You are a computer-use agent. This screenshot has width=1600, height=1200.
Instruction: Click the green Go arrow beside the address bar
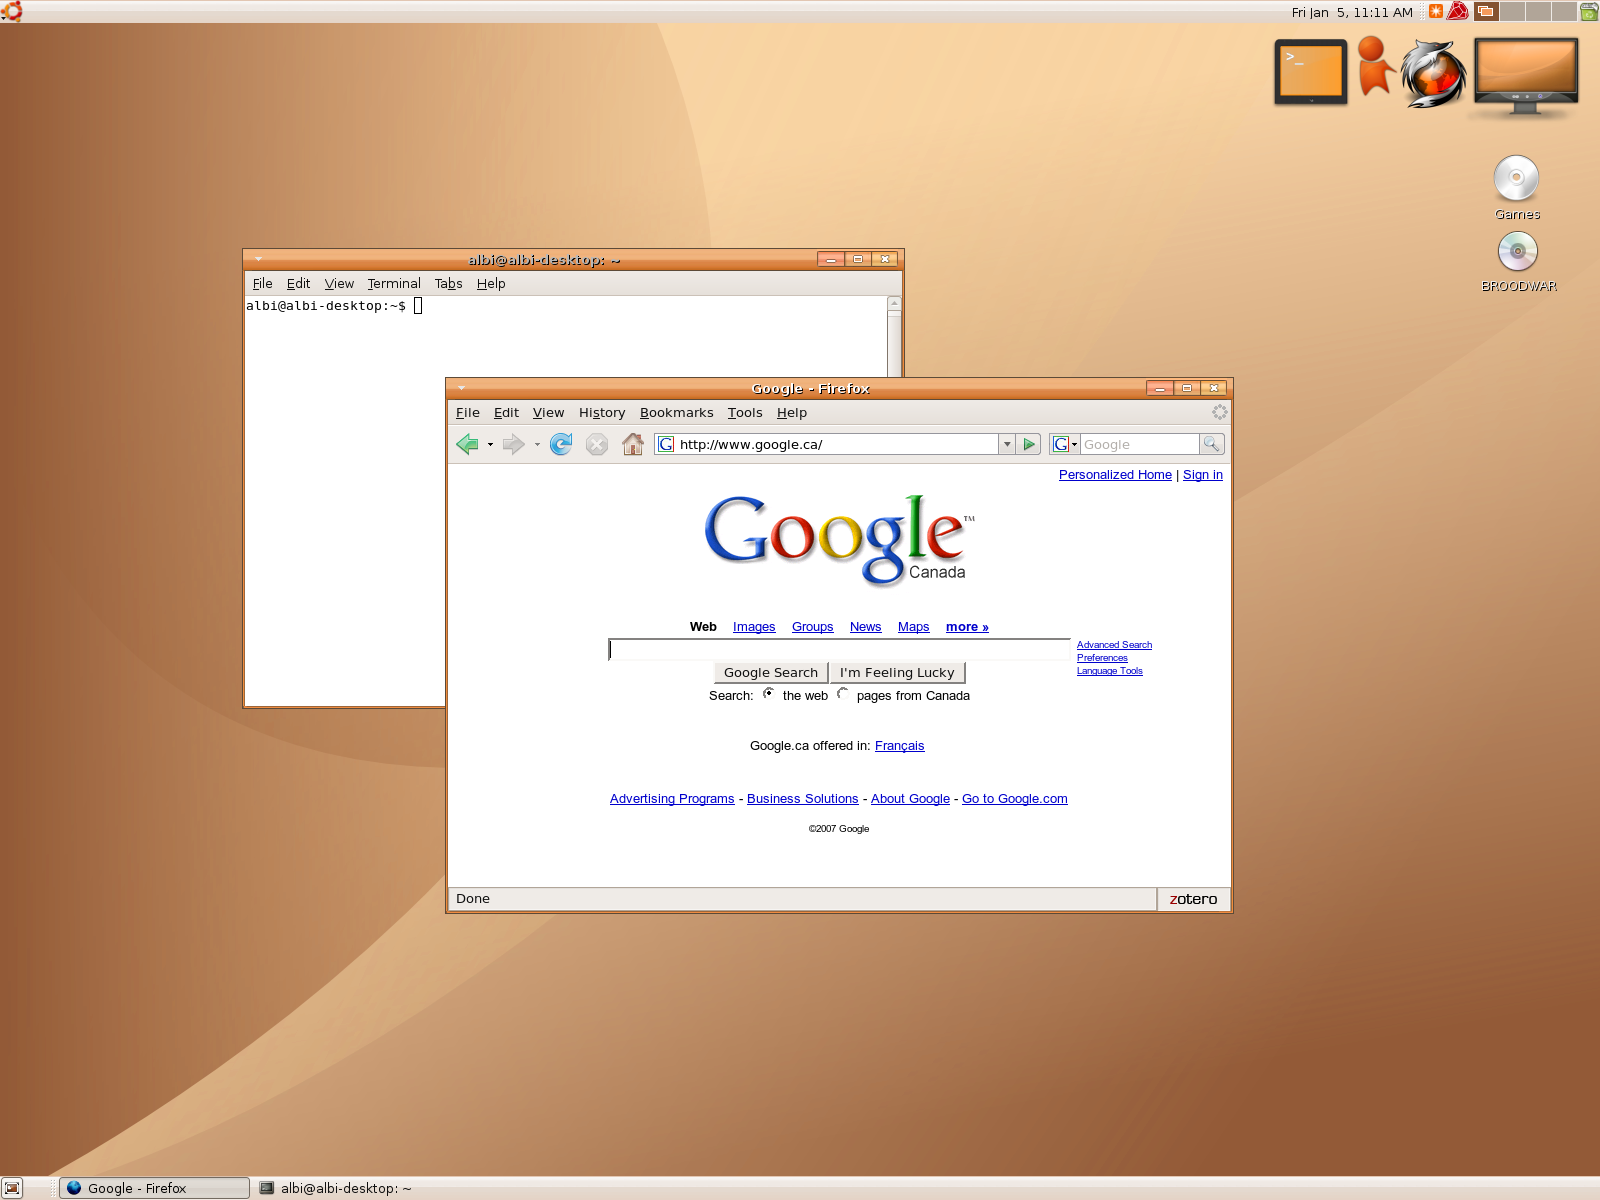tap(1029, 444)
